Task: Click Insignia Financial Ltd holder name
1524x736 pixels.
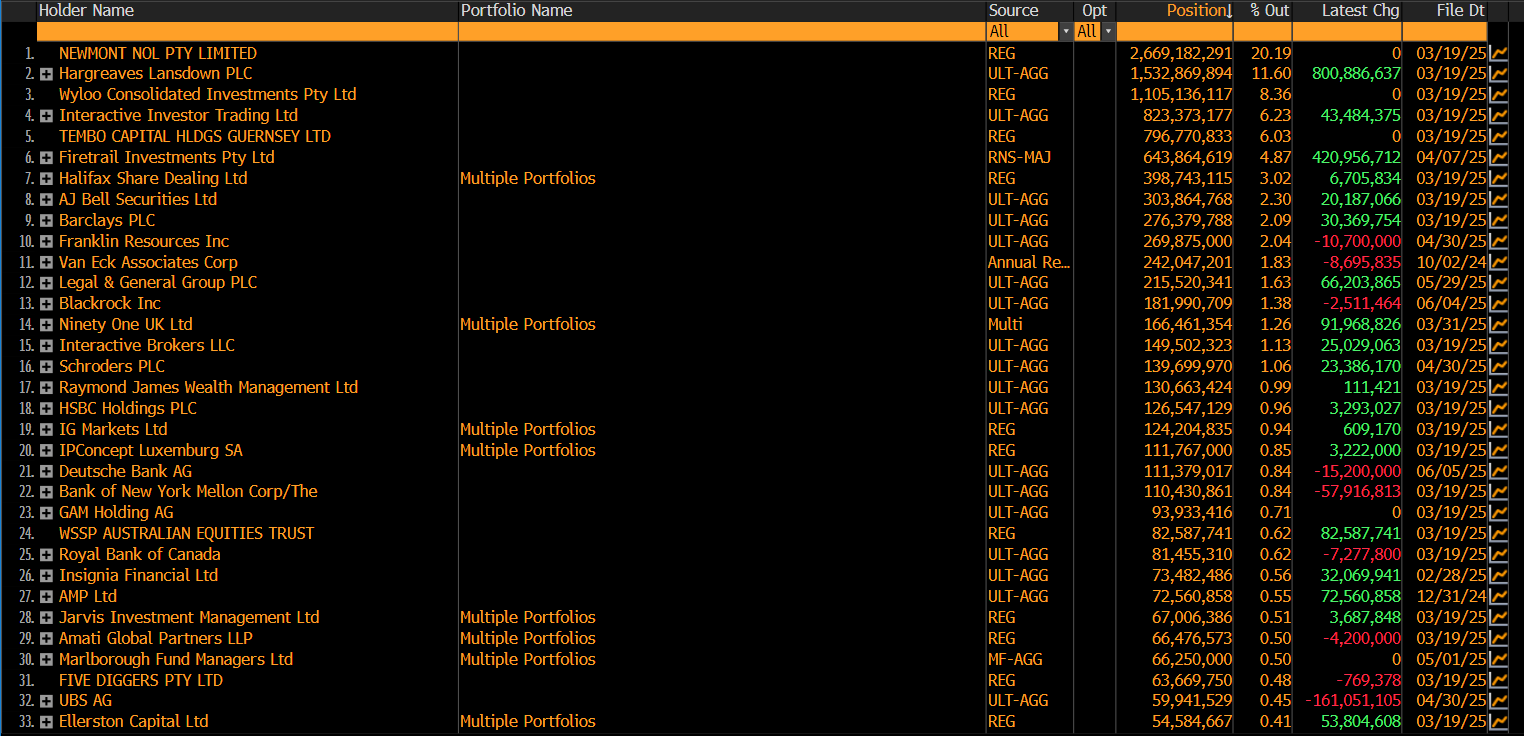Action: point(138,576)
